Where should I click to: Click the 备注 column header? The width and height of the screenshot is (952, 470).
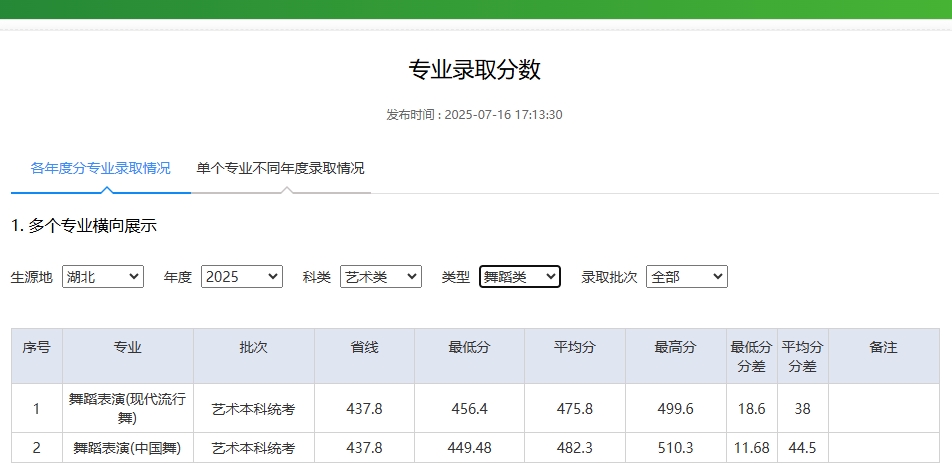click(x=883, y=348)
